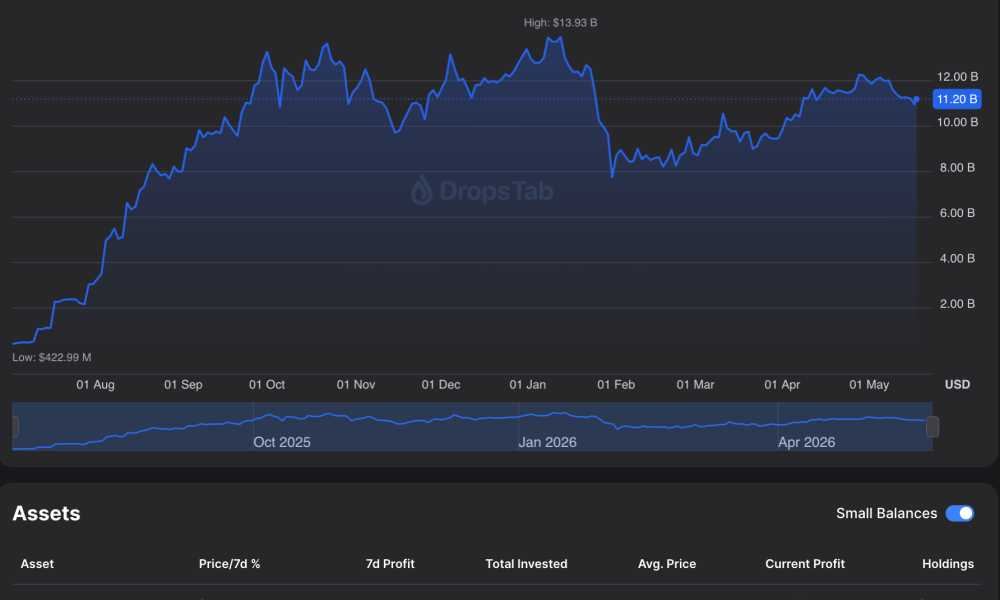
Task: Click the Jan 2026 label in range navigator
Action: pyautogui.click(x=547, y=442)
